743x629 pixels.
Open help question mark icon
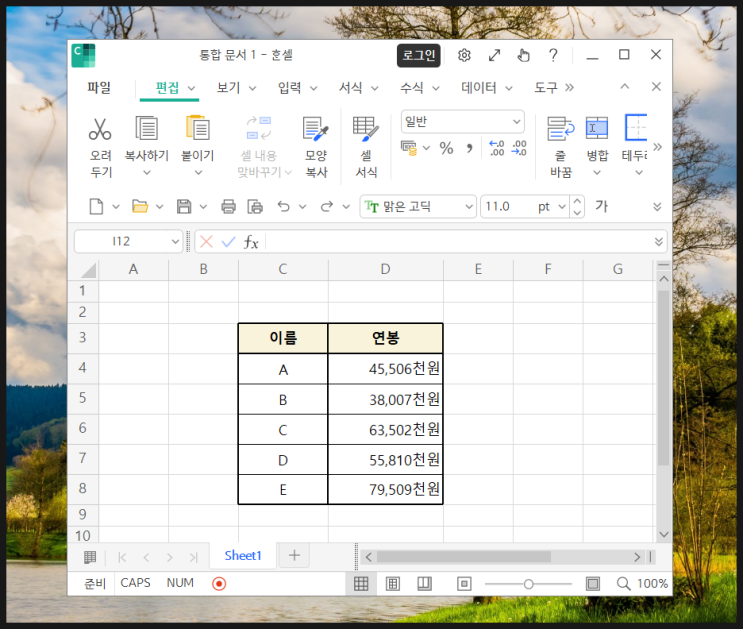(553, 55)
